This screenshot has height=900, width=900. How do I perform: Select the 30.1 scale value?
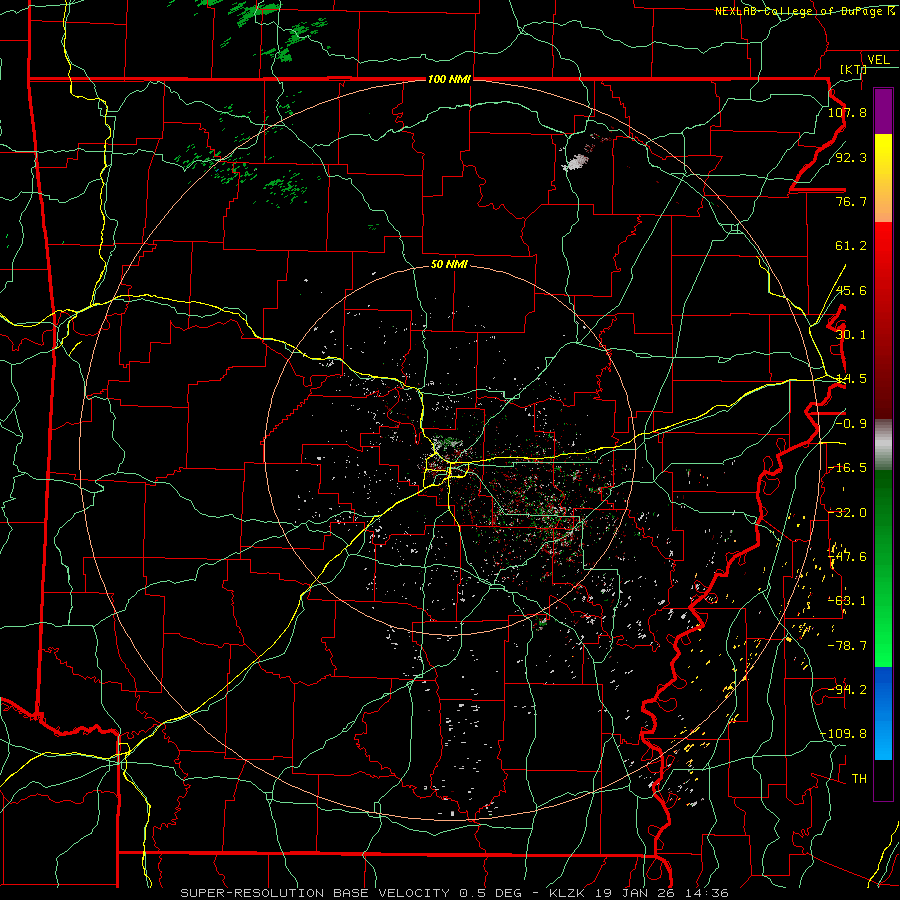[x=851, y=335]
